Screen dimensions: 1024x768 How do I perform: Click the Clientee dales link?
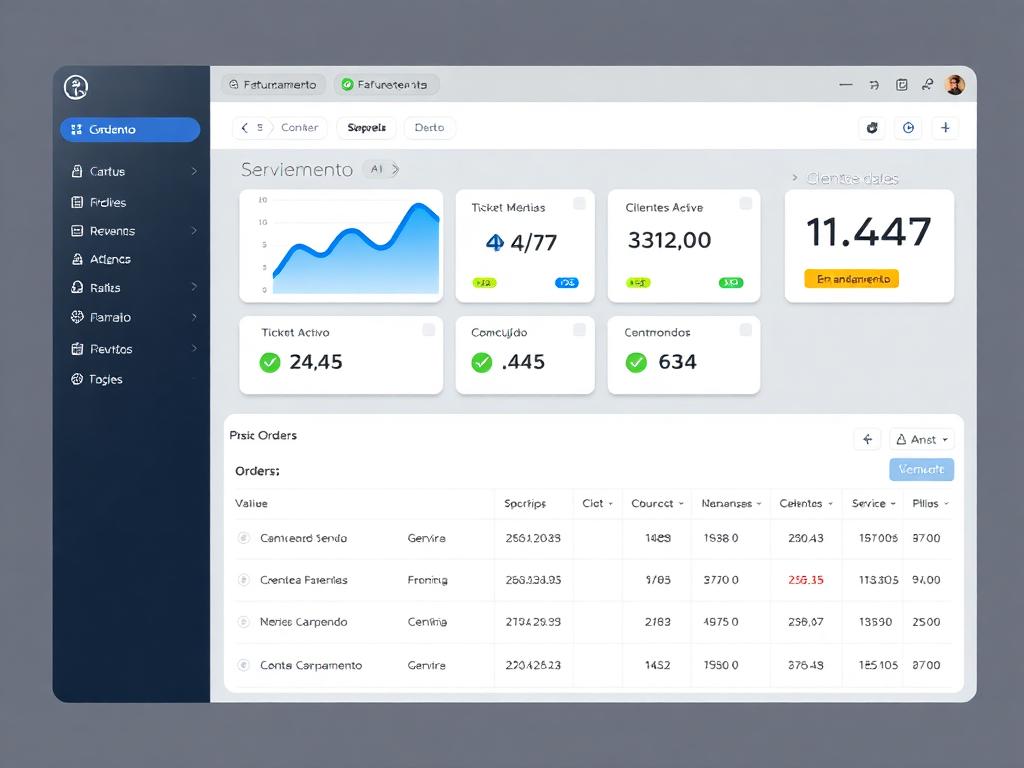tap(852, 178)
